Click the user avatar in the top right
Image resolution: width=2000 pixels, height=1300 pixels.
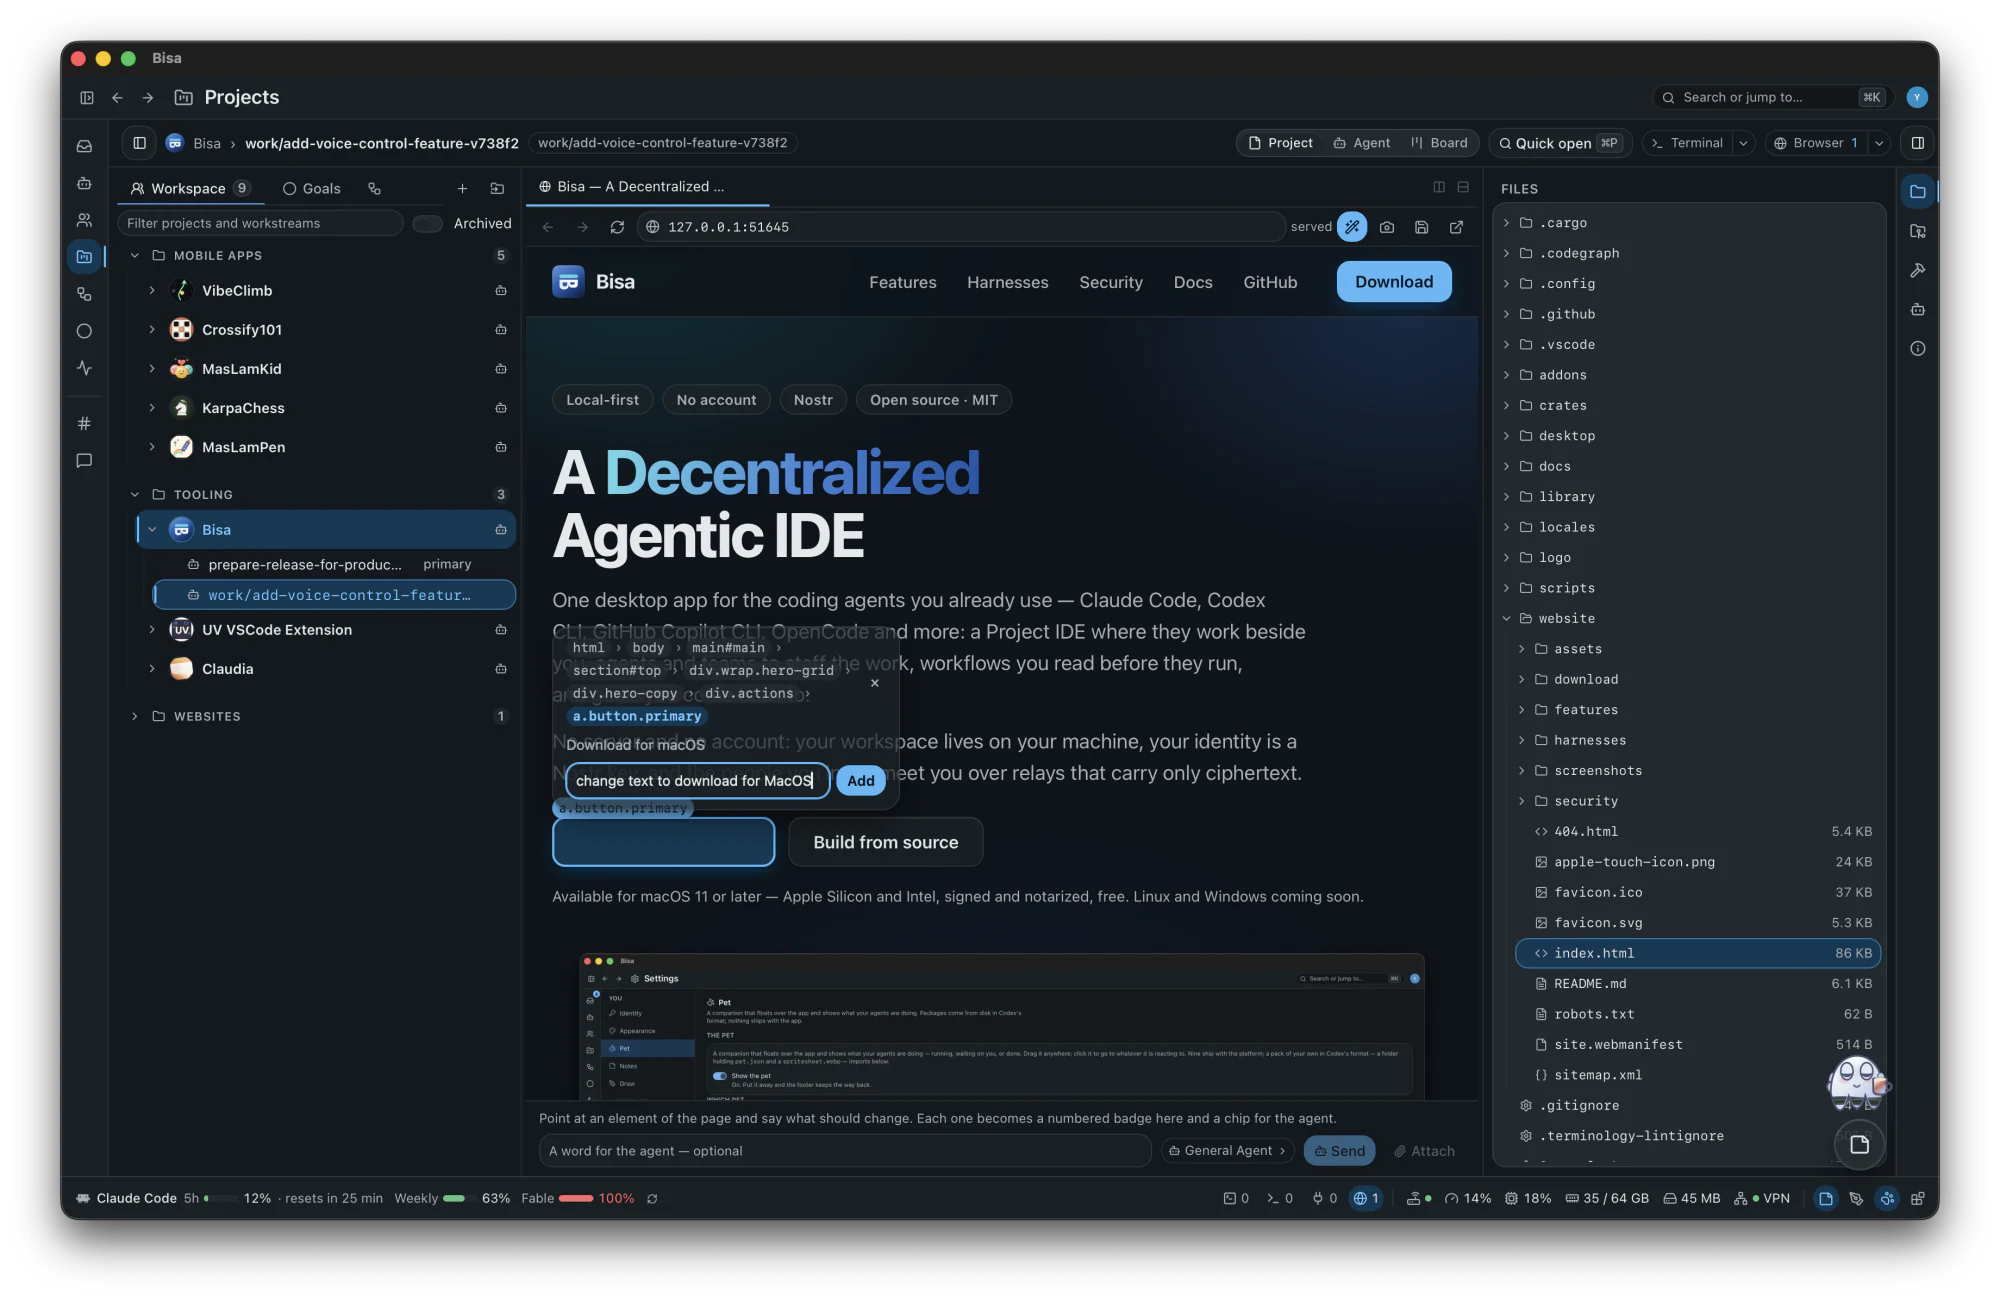pos(1917,97)
